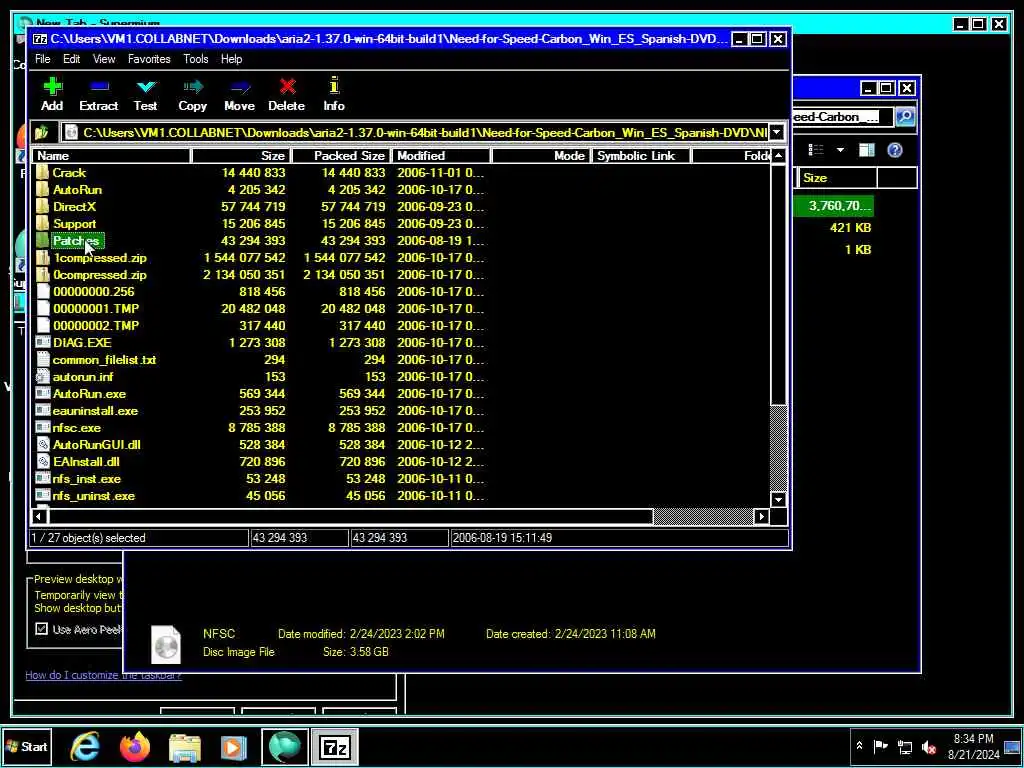Sort by the Name column header
This screenshot has width=1024, height=768.
coord(112,155)
